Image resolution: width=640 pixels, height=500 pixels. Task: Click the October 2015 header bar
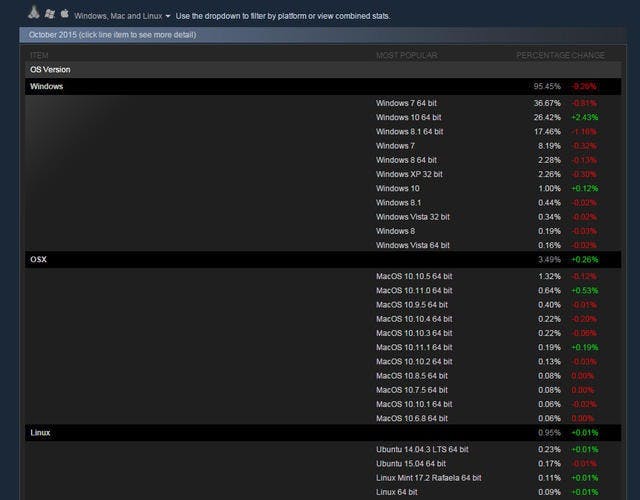322,35
